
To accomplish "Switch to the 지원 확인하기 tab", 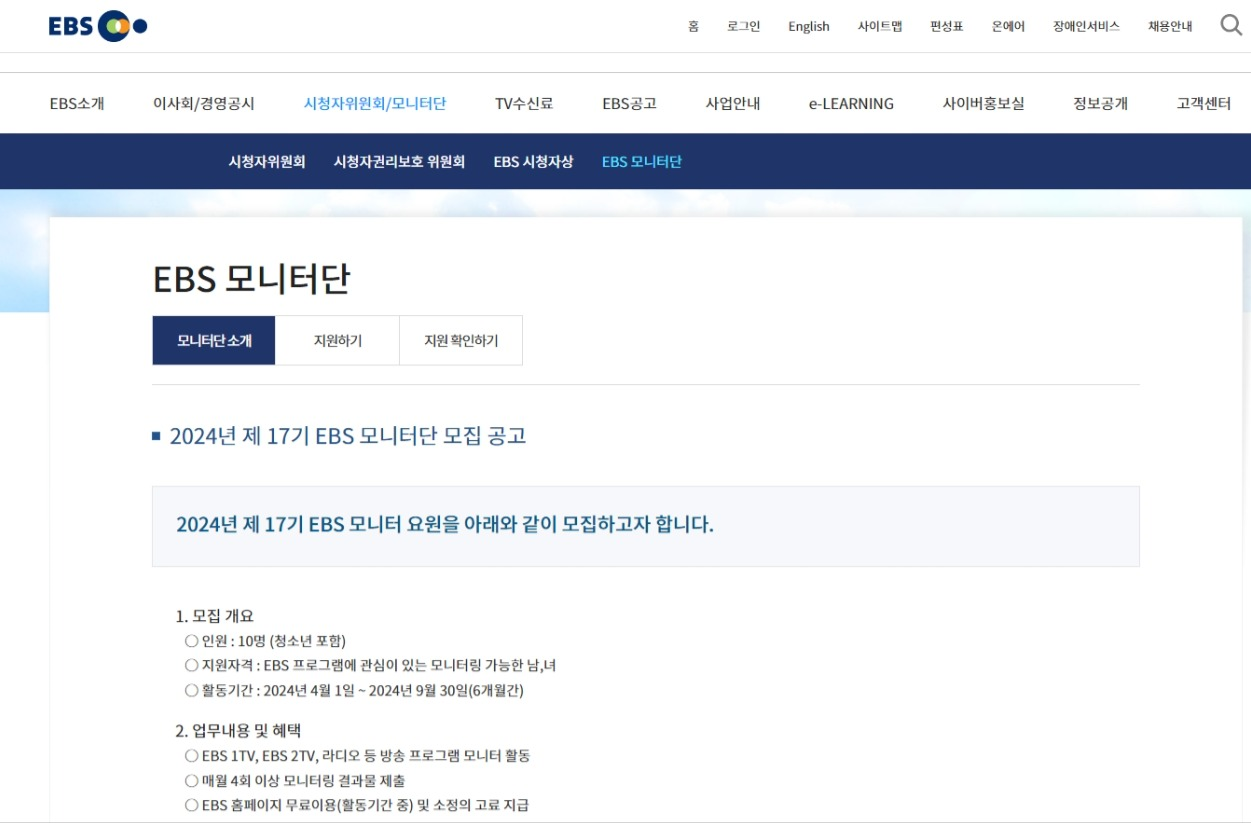I will pos(461,340).
